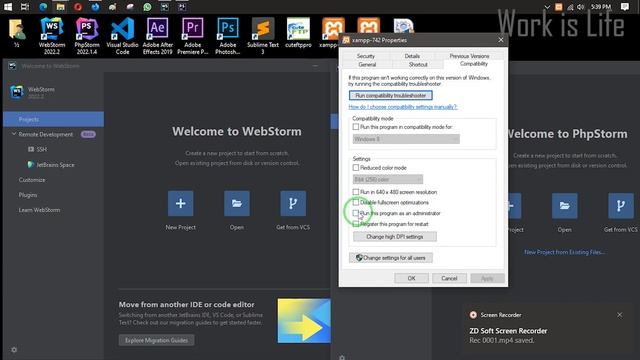640x360 pixels.
Task: Click OK in the Properties dialog
Action: tap(411, 278)
